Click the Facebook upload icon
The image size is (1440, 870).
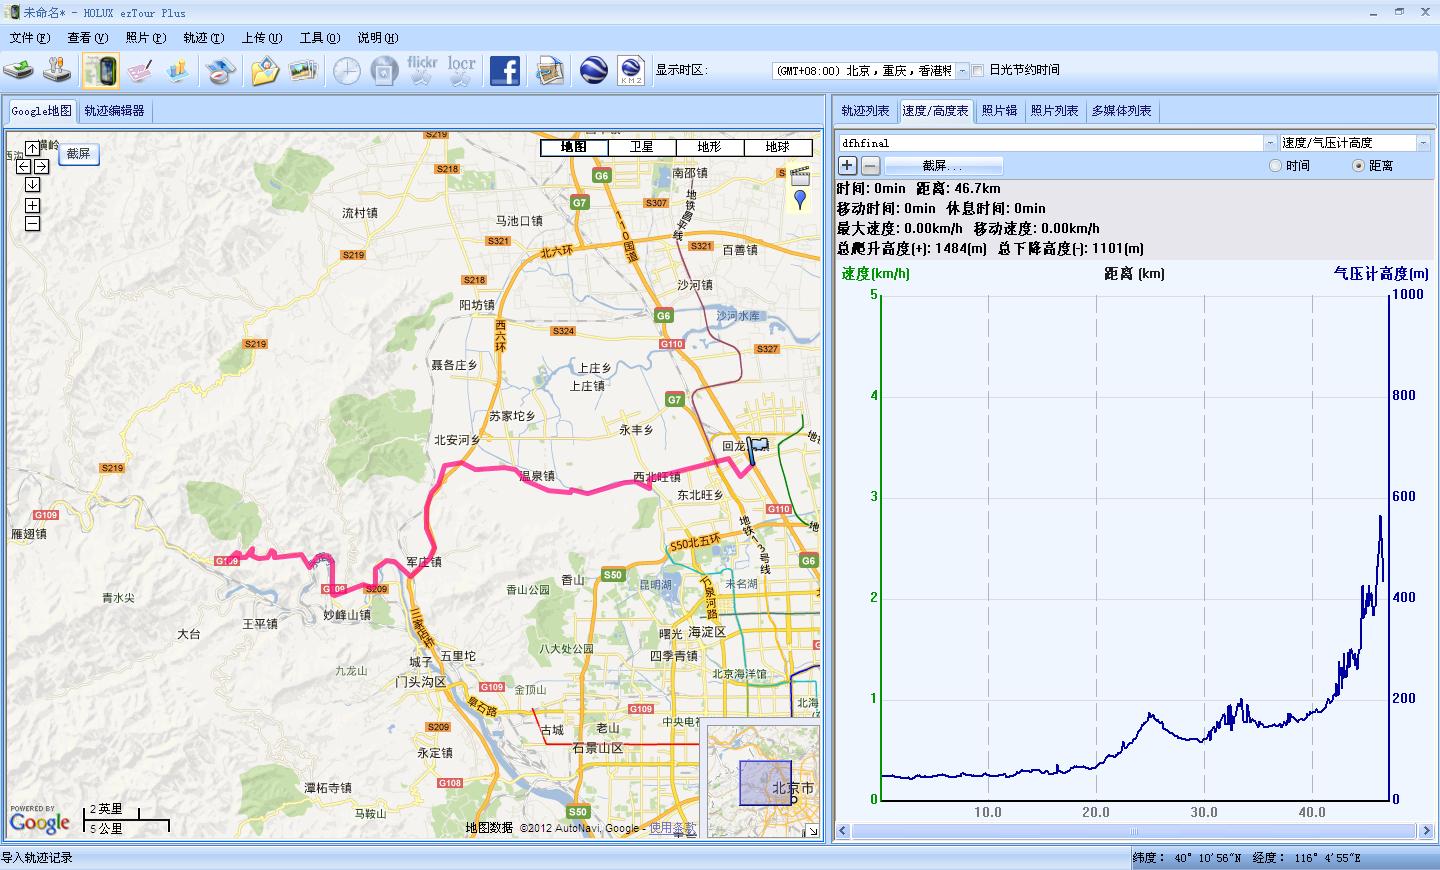click(x=505, y=71)
